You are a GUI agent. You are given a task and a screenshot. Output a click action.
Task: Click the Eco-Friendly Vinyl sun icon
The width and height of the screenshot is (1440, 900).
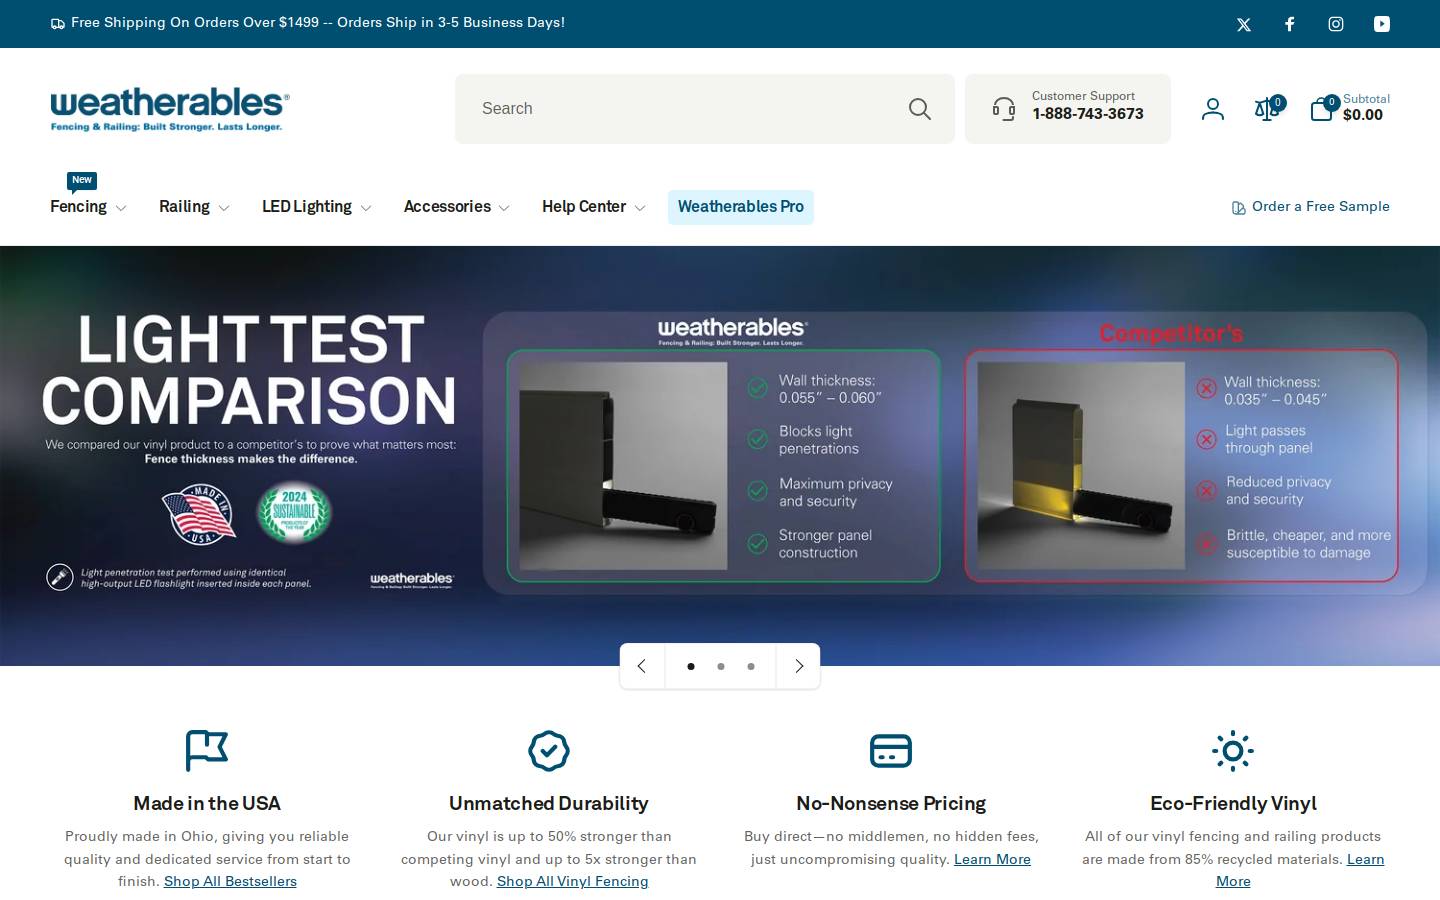(x=1233, y=751)
